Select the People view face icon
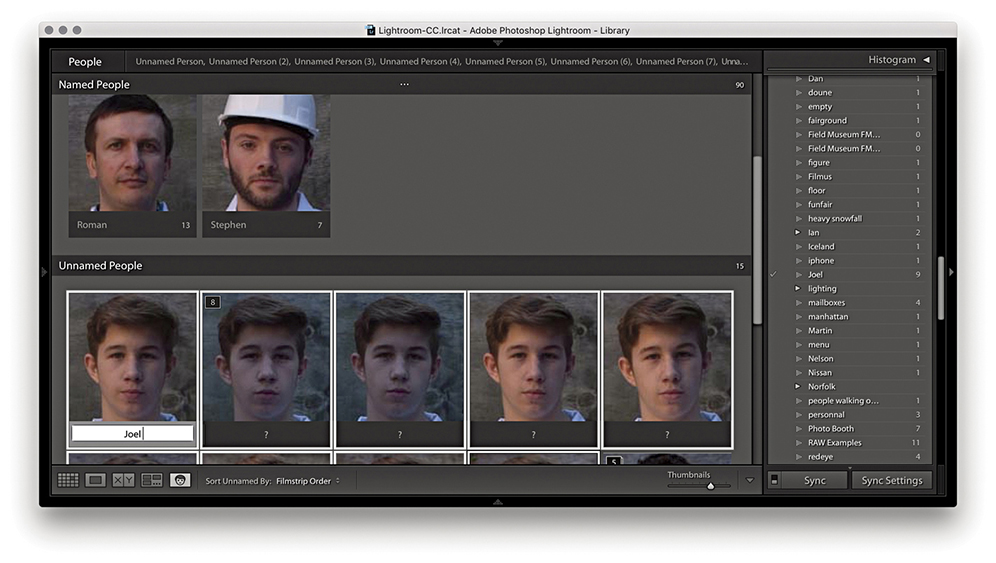Viewport: 996px width, 563px height. pyautogui.click(x=180, y=480)
